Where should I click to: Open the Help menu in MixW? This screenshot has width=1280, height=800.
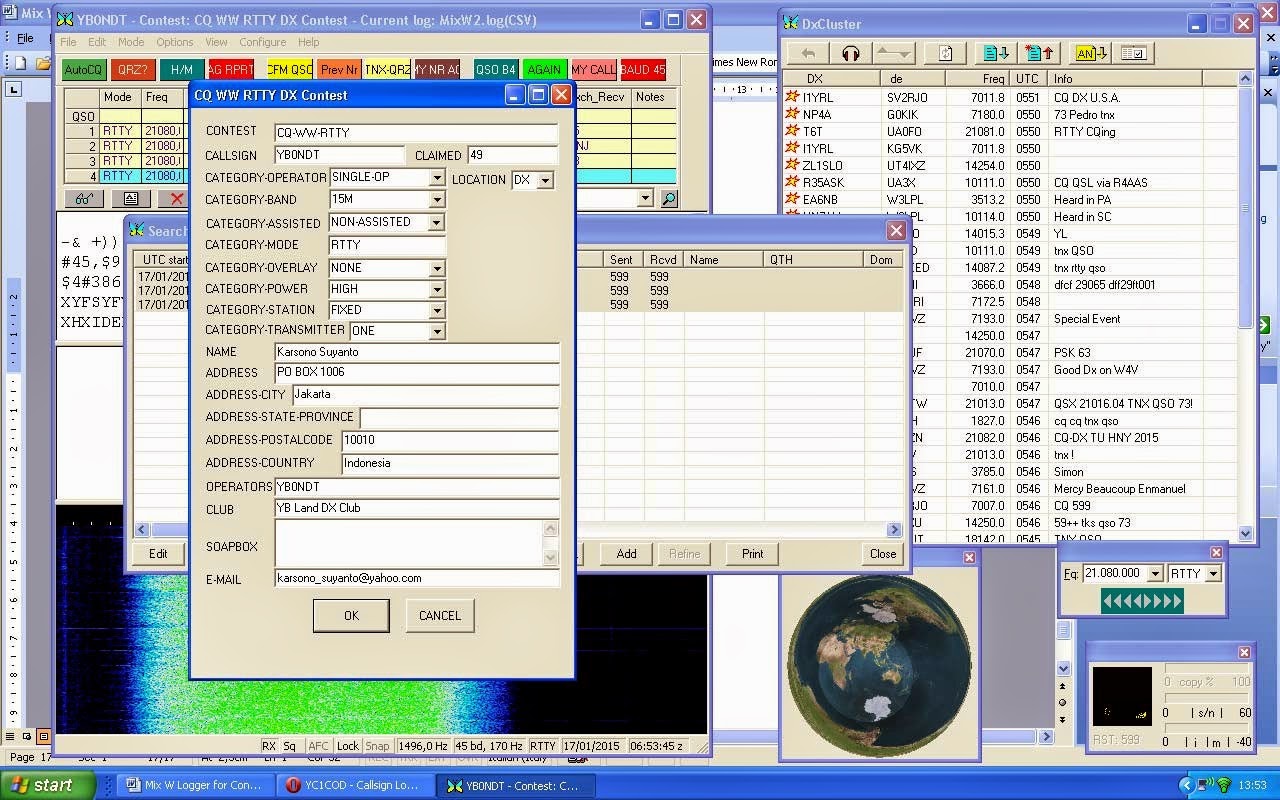click(x=309, y=42)
